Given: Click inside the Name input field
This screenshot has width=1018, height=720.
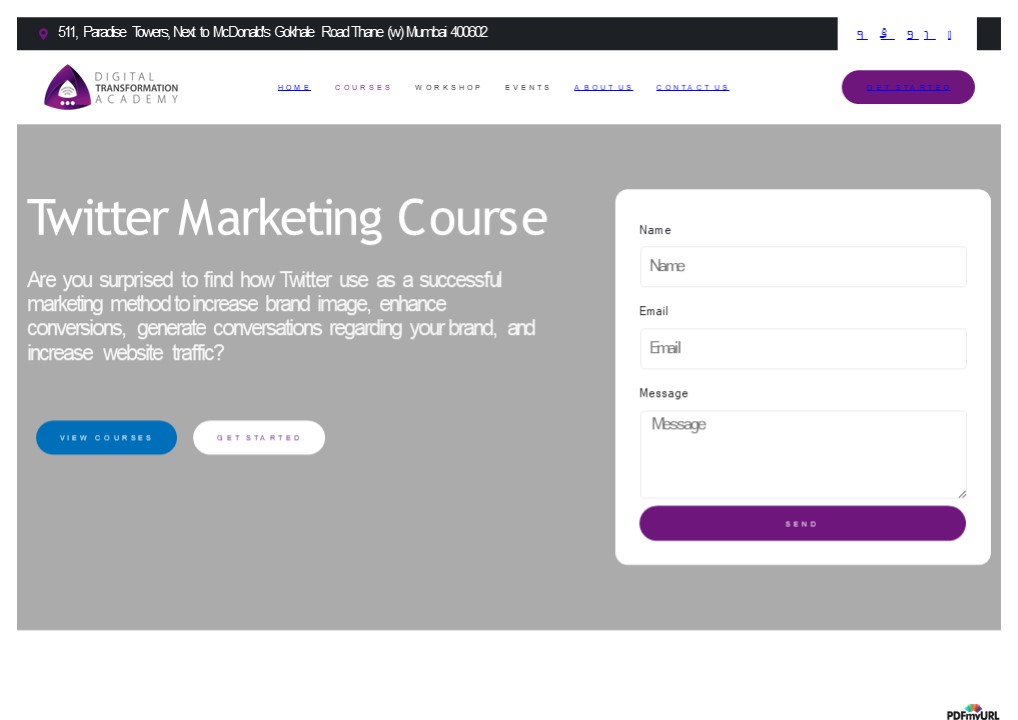Looking at the screenshot, I should pyautogui.click(x=802, y=266).
